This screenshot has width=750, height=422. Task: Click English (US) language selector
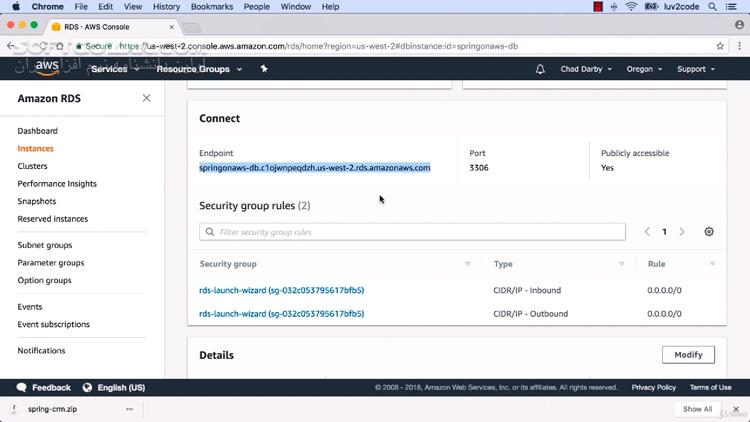[121, 388]
